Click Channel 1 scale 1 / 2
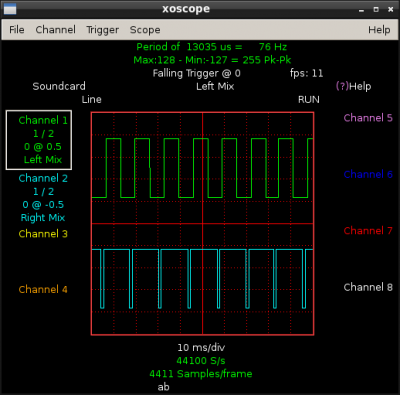The image size is (400, 395). point(43,134)
